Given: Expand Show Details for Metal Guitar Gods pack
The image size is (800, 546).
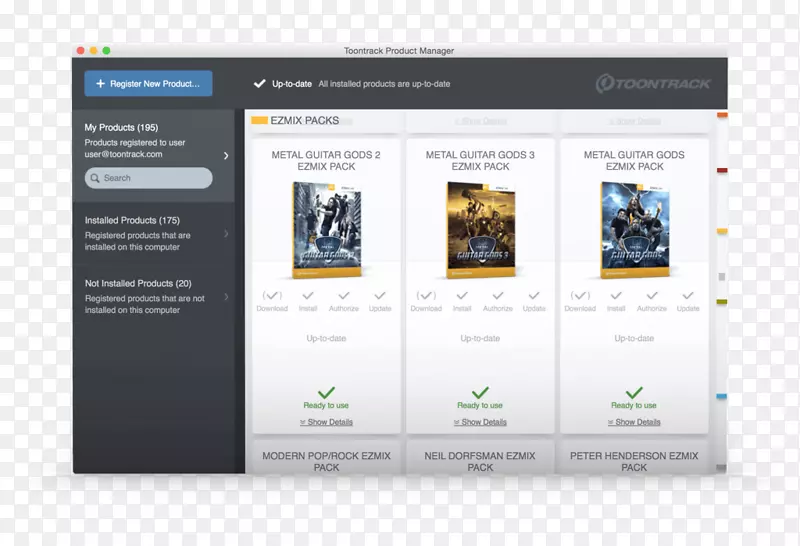Looking at the screenshot, I should 634,422.
